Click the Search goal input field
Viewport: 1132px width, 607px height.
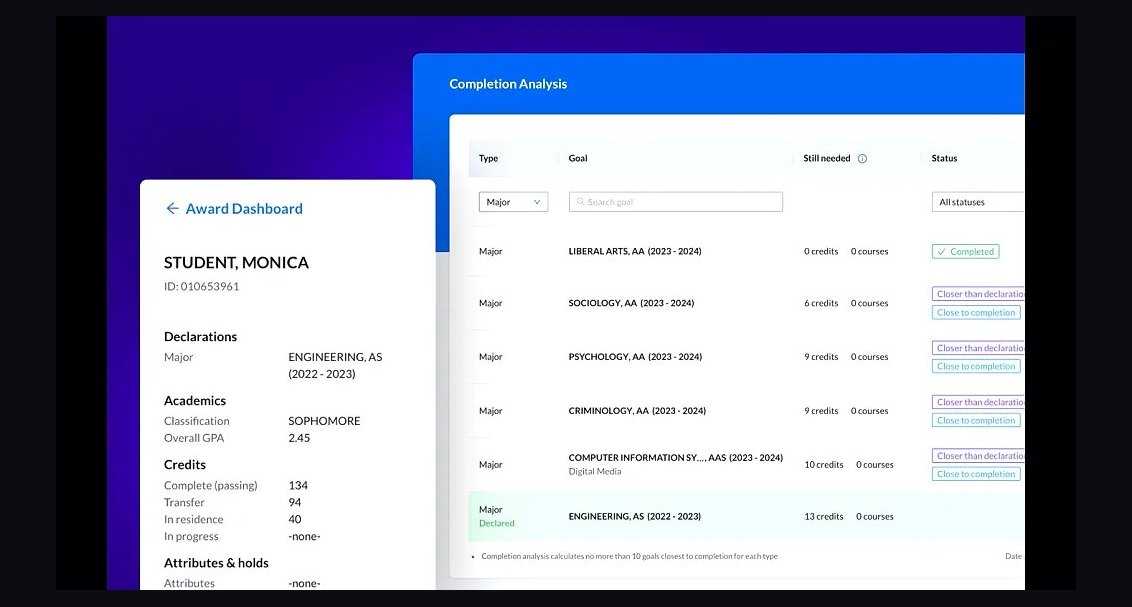pos(676,202)
